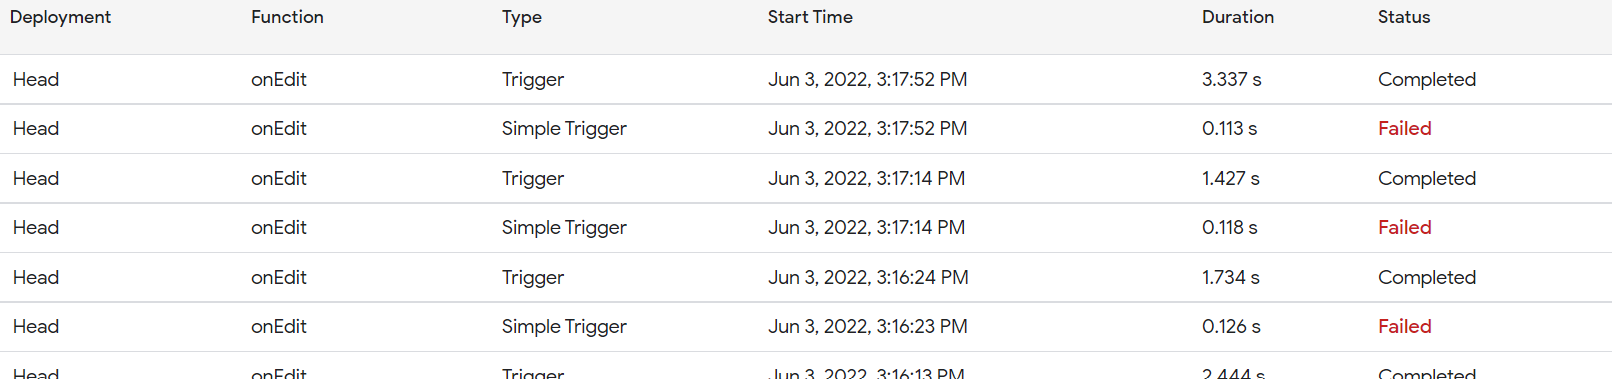Click the Start Time column header
The height and width of the screenshot is (379, 1612).
click(810, 17)
